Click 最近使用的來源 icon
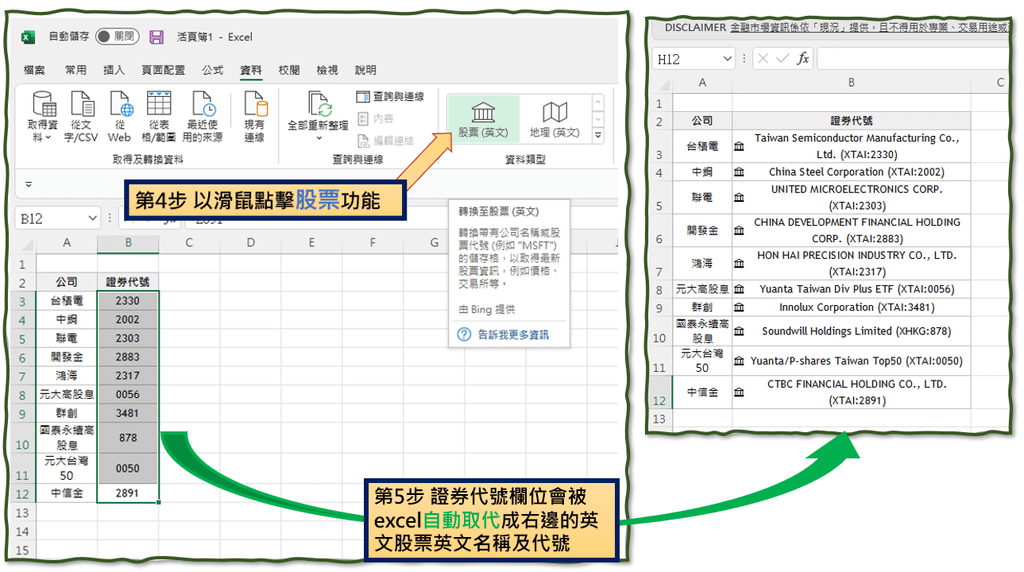This screenshot has height=572, width=1024. (x=202, y=117)
